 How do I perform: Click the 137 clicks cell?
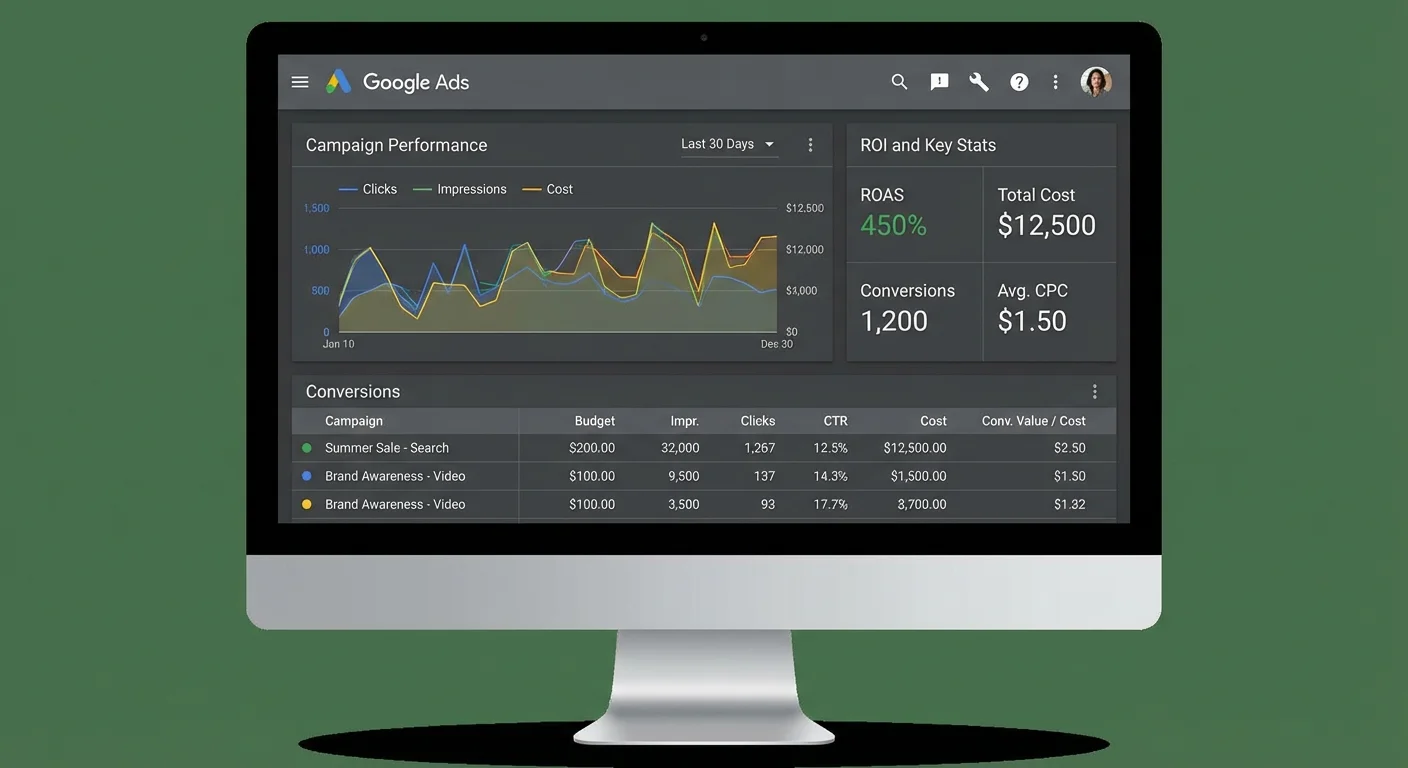pos(765,476)
